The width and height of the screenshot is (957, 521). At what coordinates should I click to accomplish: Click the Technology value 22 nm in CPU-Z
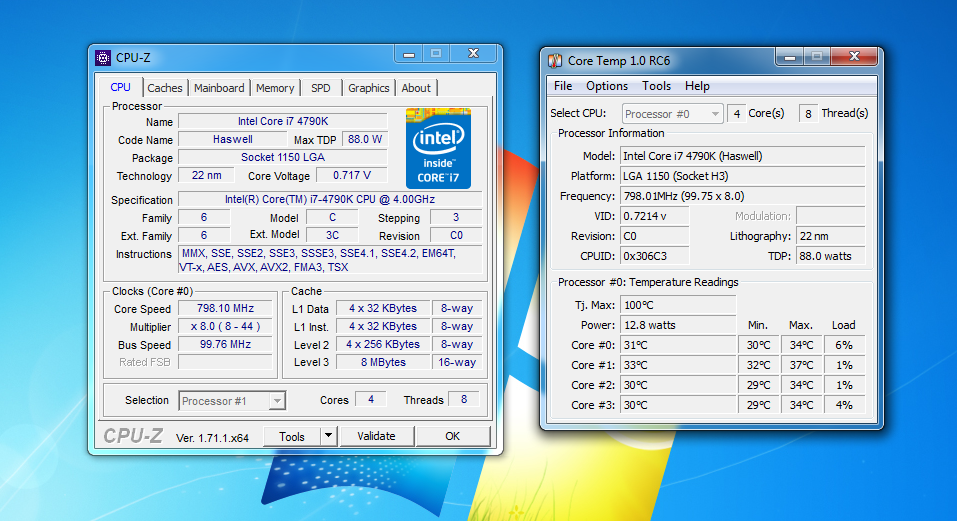pyautogui.click(x=206, y=176)
